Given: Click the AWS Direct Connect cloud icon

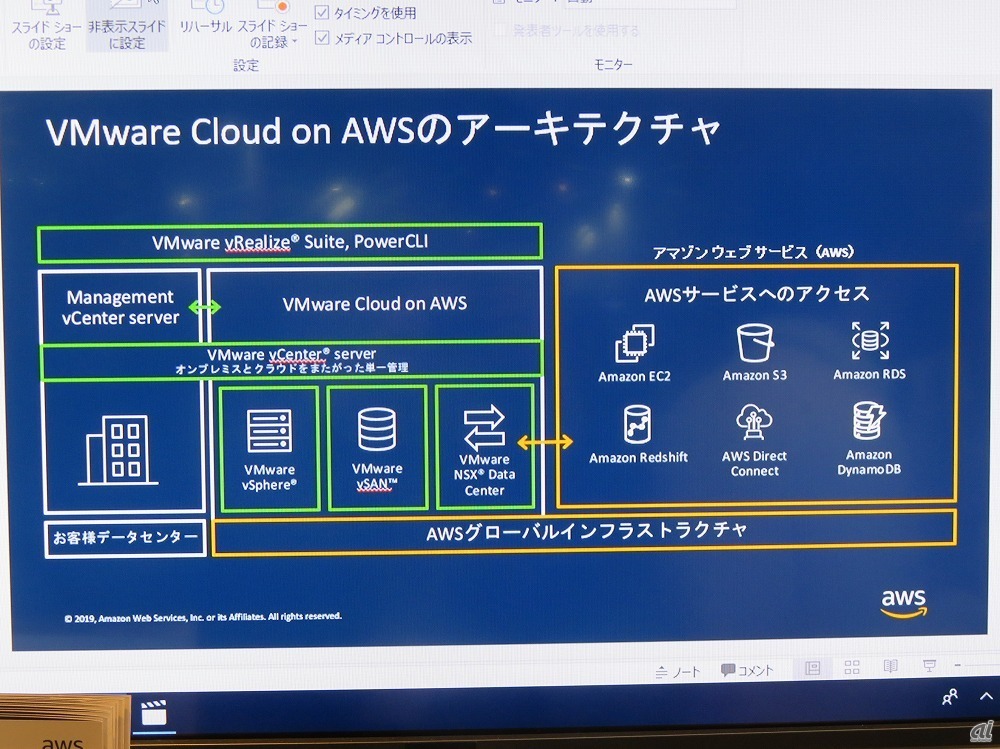Looking at the screenshot, I should (x=754, y=422).
